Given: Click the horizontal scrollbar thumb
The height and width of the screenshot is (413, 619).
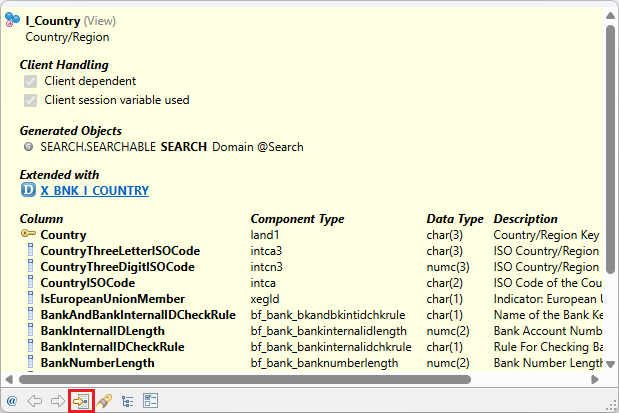Looking at the screenshot, I should click(x=245, y=379).
